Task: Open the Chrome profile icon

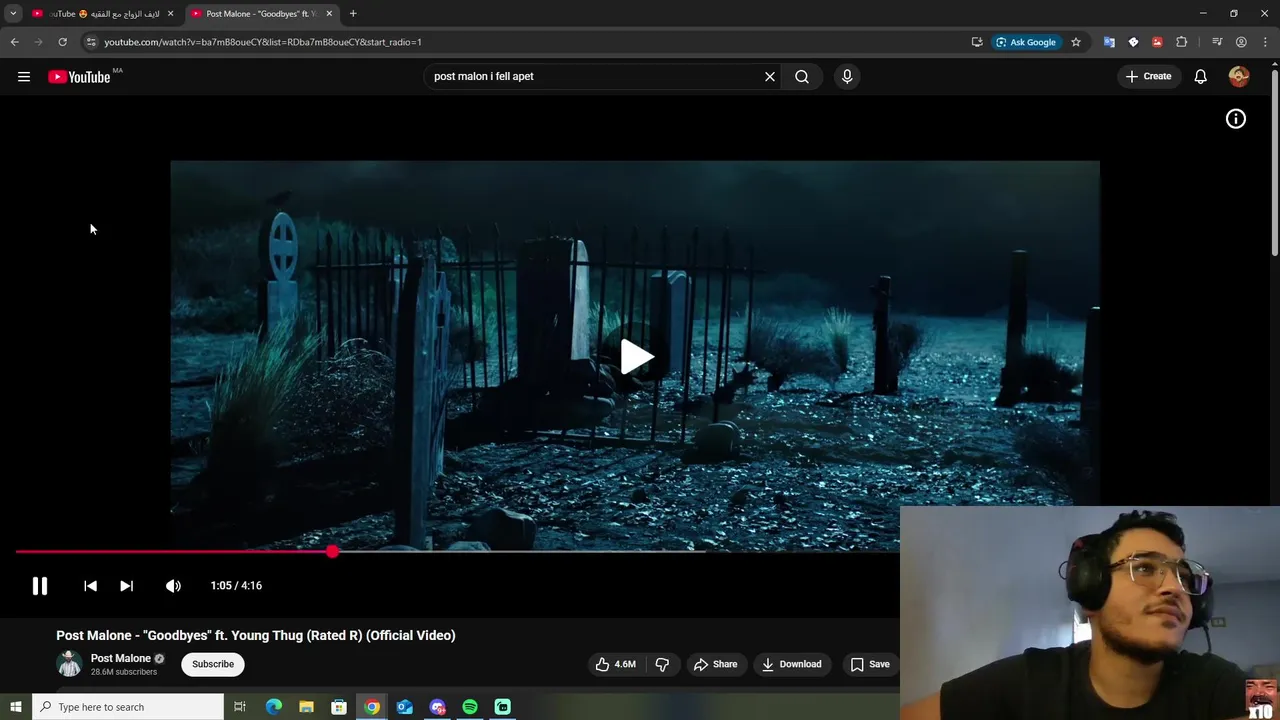Action: coord(1241,42)
